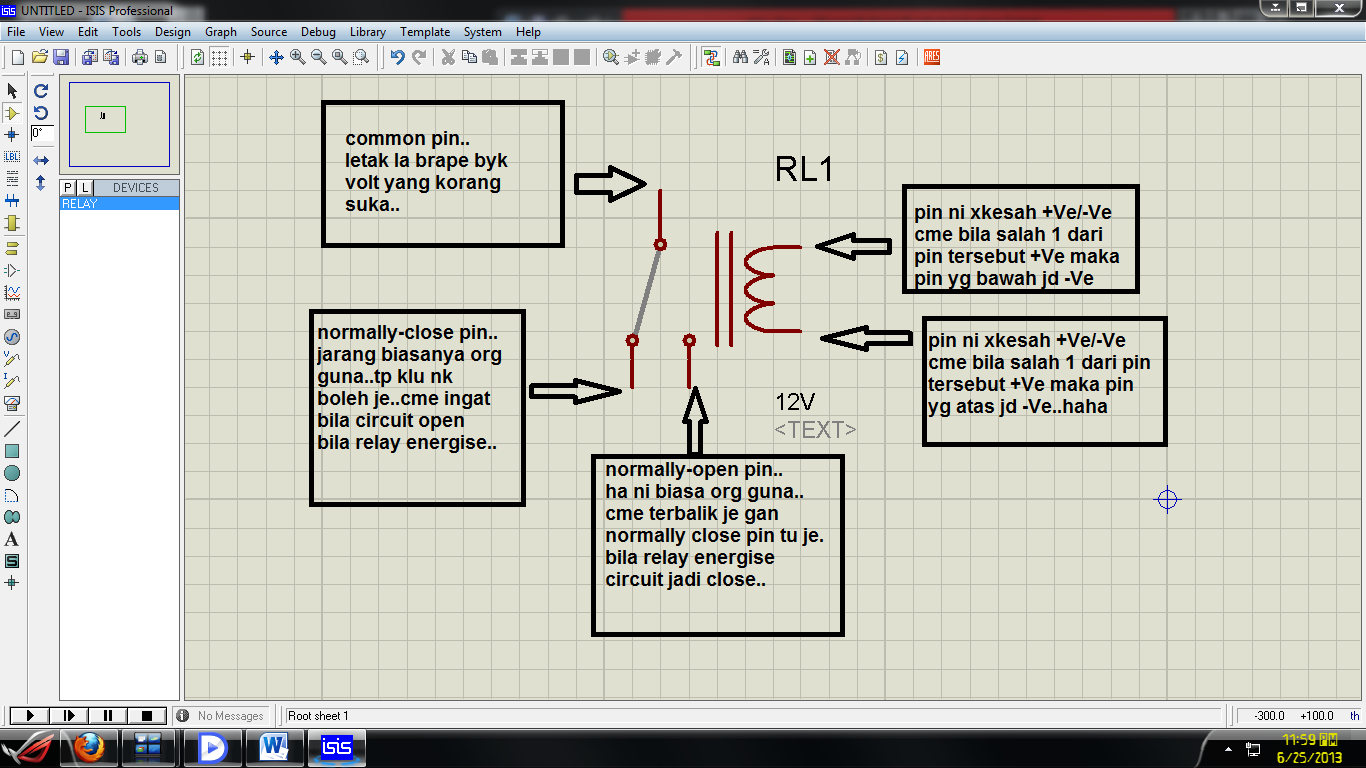Click the Zoom In toolbar icon

click(x=296, y=57)
